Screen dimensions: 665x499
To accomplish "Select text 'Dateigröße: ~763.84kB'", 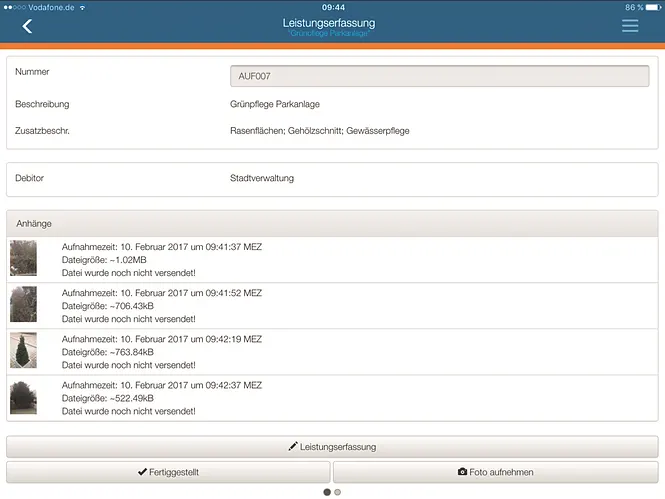I will coord(108,352).
